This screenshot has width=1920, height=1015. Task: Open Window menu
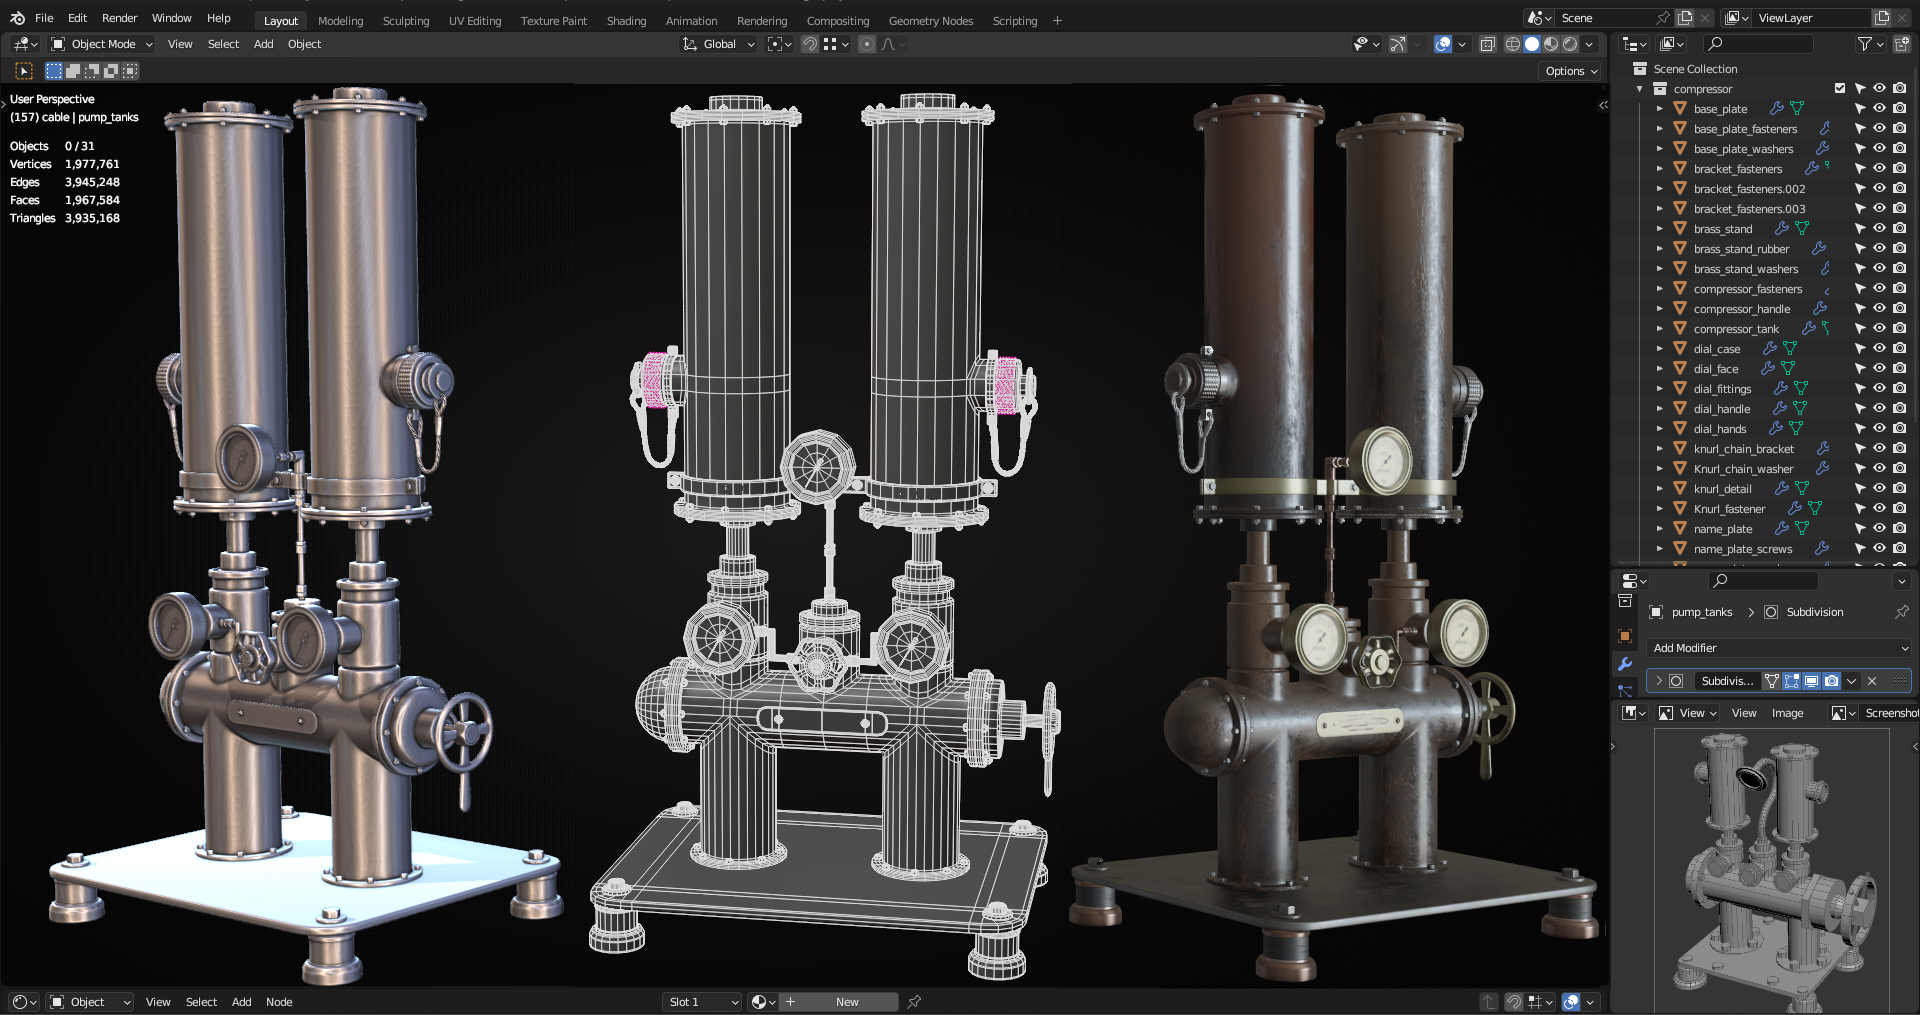pyautogui.click(x=171, y=18)
